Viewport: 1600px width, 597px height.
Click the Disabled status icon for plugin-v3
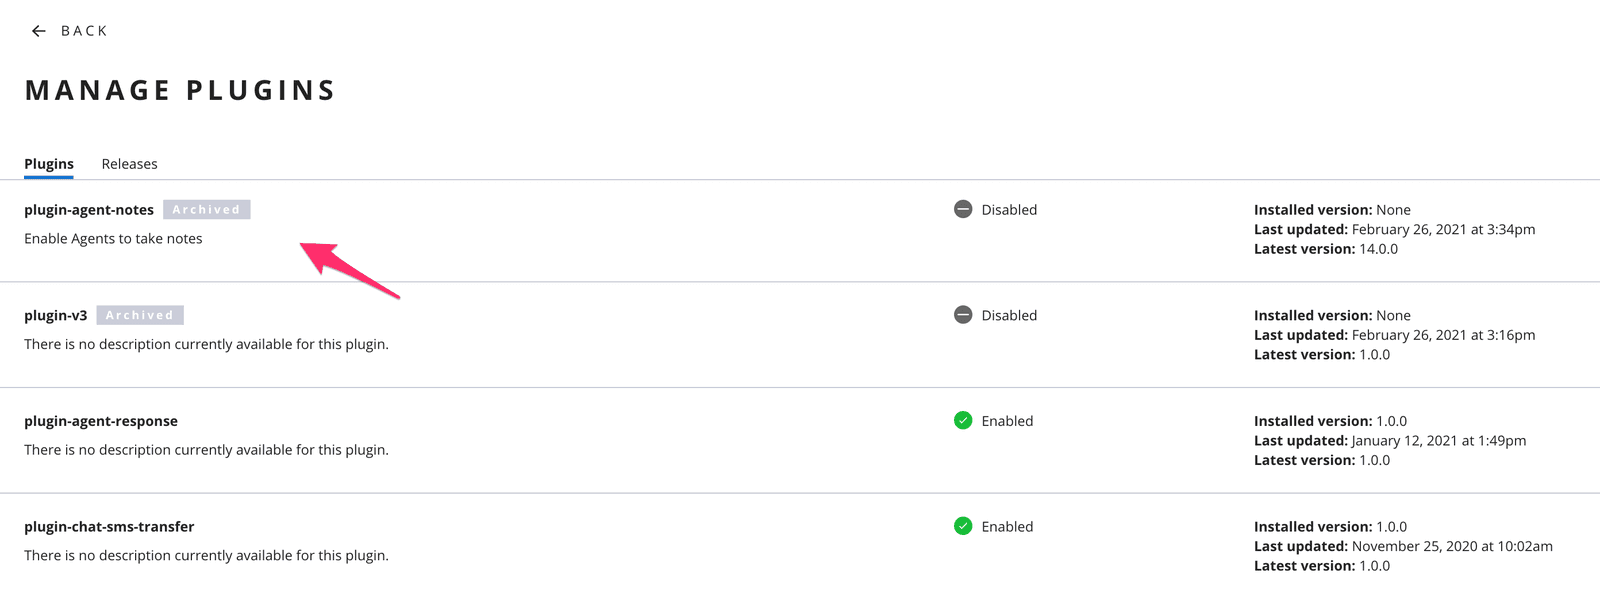pos(962,315)
